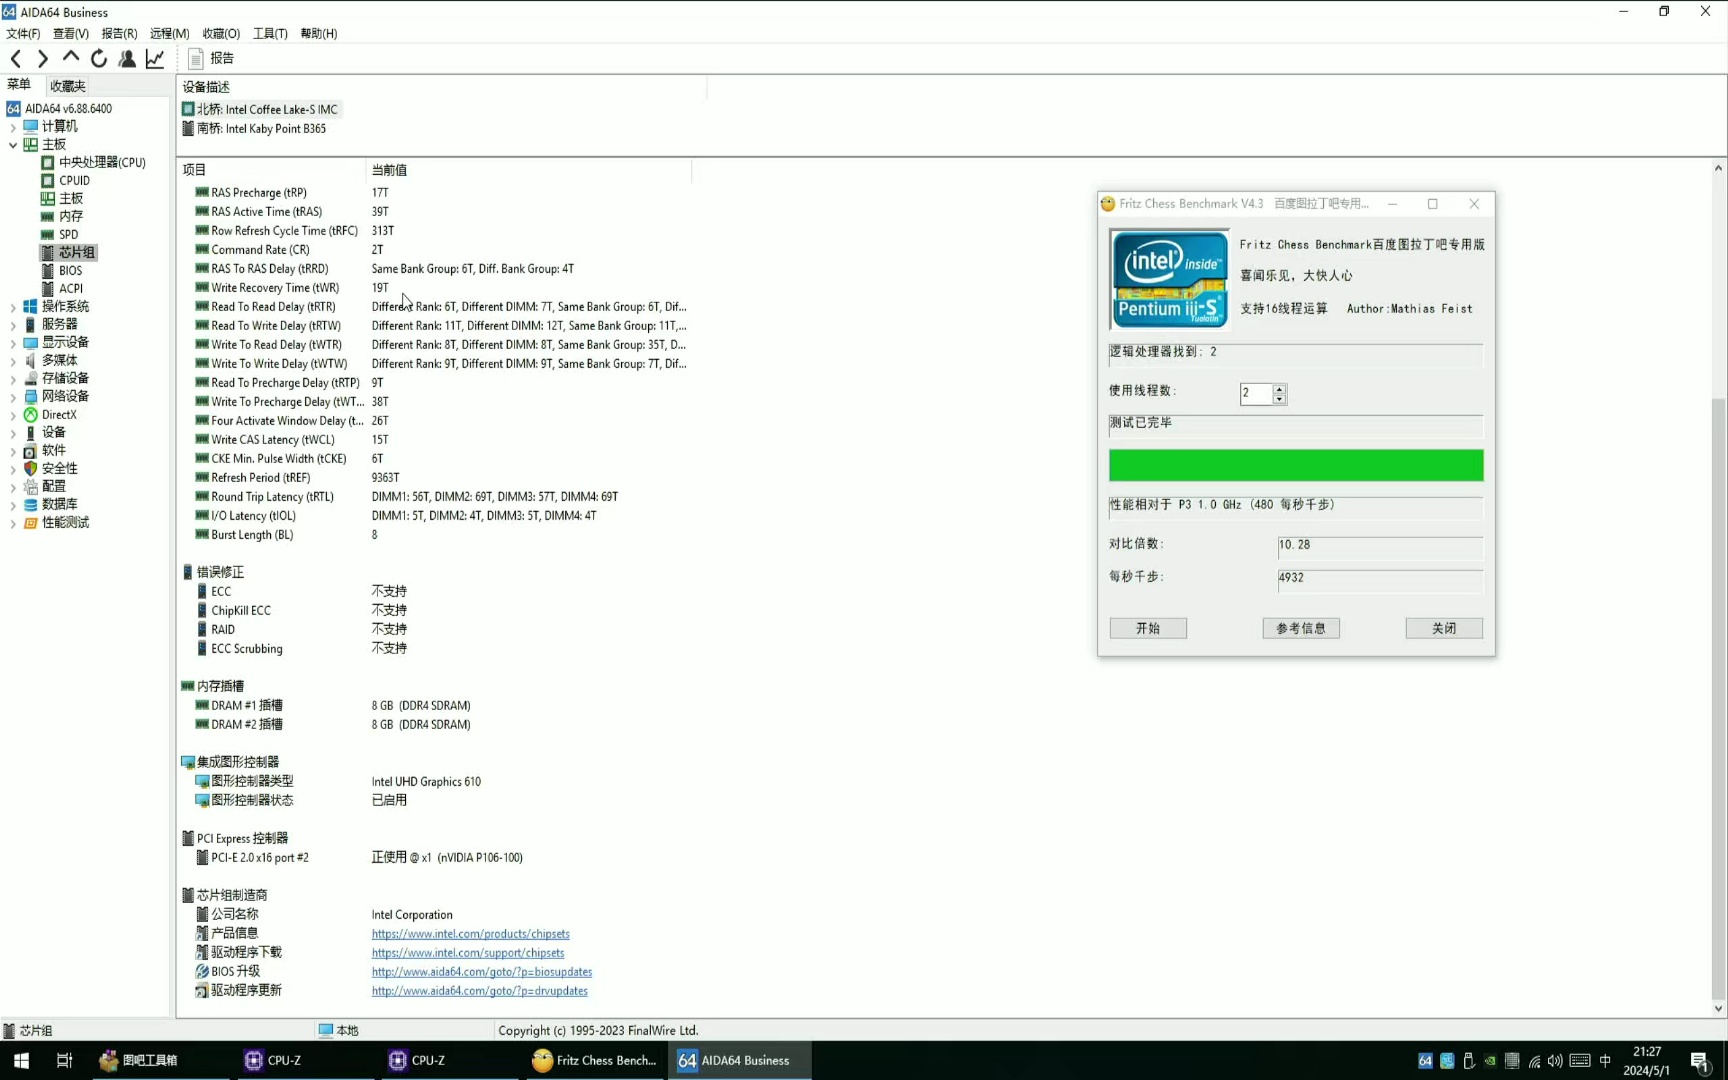Image resolution: width=1728 pixels, height=1080 pixels.
Task: Select ACPI tree item
Action: pos(71,288)
